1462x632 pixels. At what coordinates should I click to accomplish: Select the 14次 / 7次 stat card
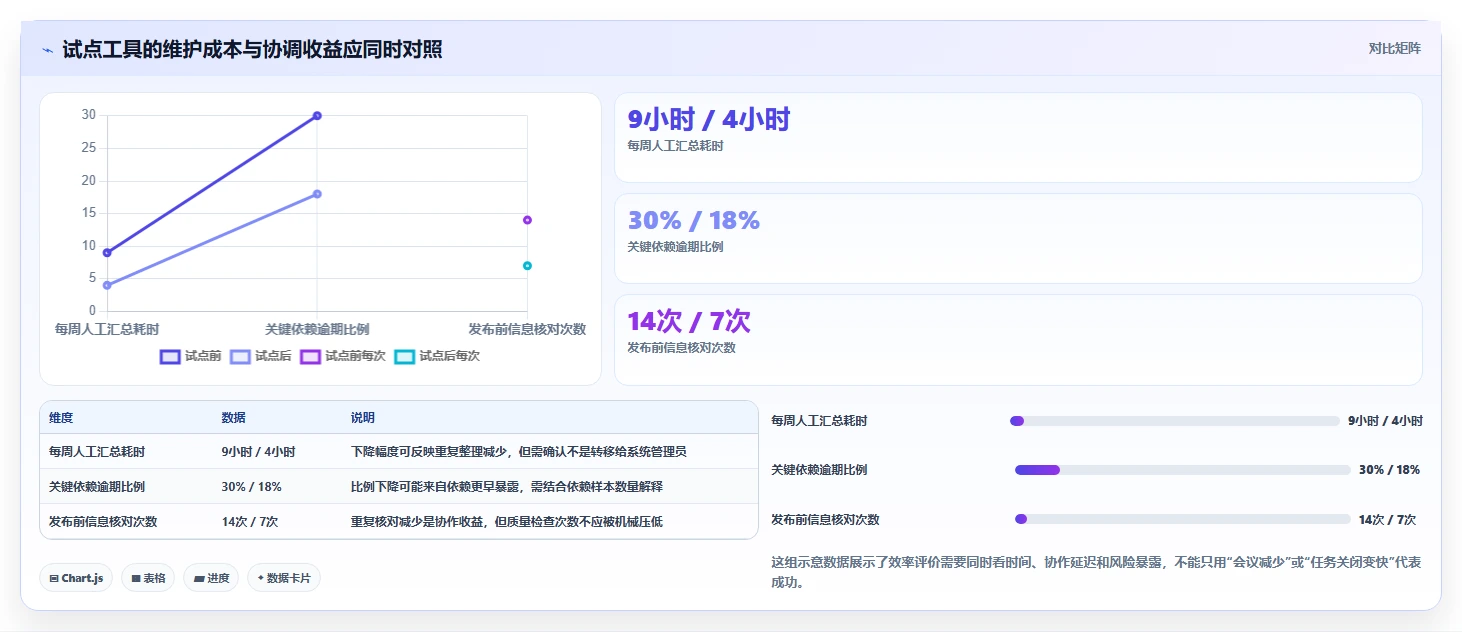tap(1018, 340)
